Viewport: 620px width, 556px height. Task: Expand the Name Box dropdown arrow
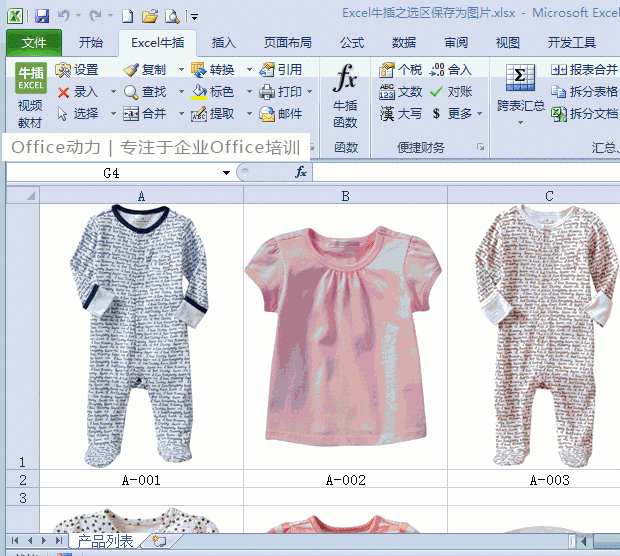click(x=226, y=173)
